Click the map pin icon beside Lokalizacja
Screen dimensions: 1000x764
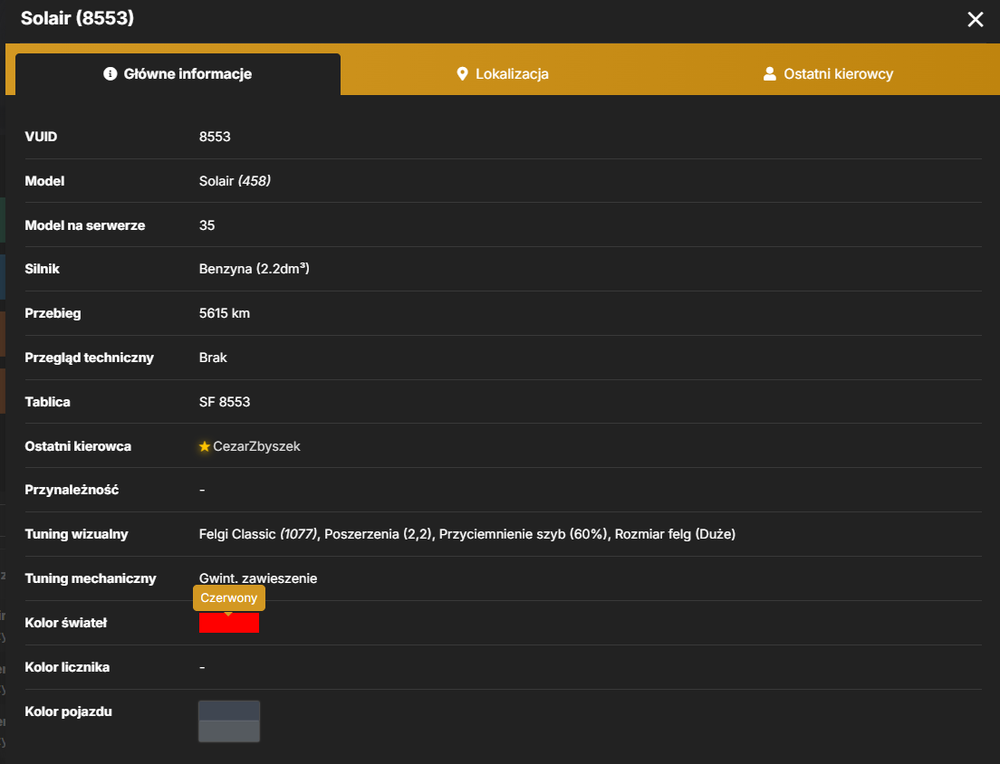click(462, 74)
